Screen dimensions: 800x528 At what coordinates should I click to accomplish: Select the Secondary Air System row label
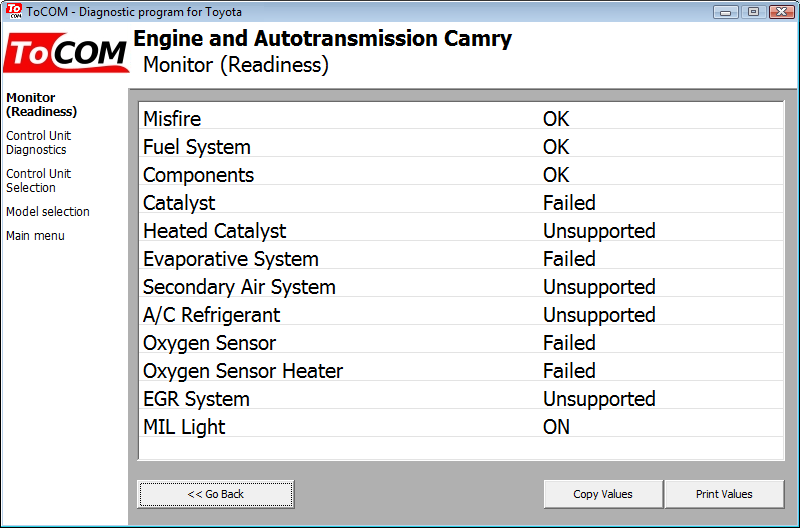[x=239, y=287]
